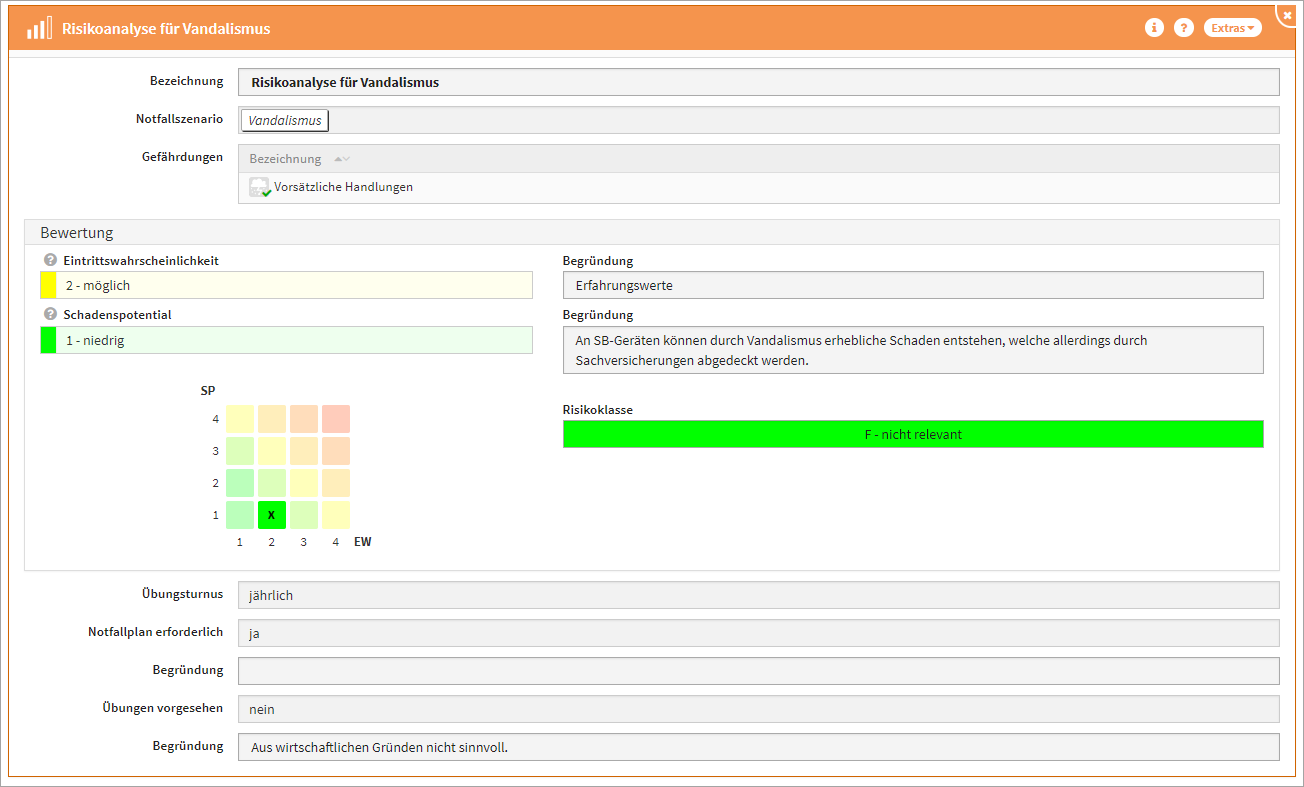Click the Notfallplan erforderlich field 'ja'
Viewport: 1304px width, 787px height.
(x=758, y=633)
